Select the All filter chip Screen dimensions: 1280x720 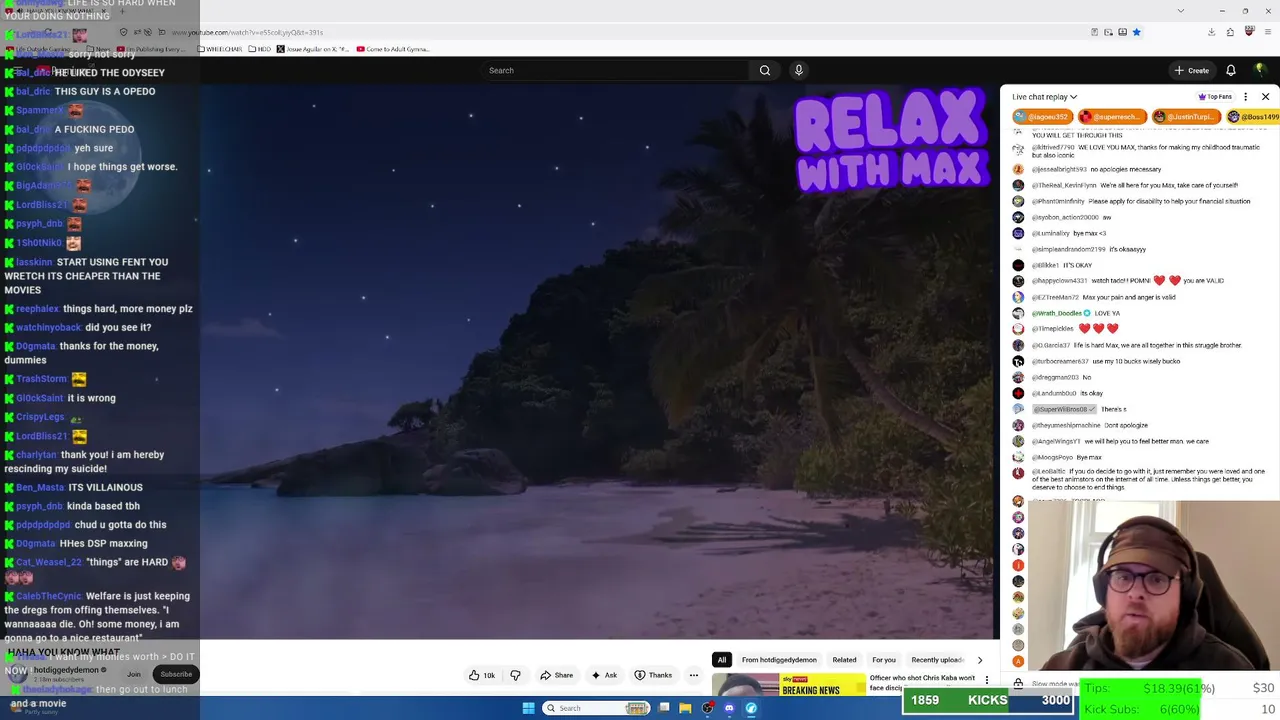[721, 660]
